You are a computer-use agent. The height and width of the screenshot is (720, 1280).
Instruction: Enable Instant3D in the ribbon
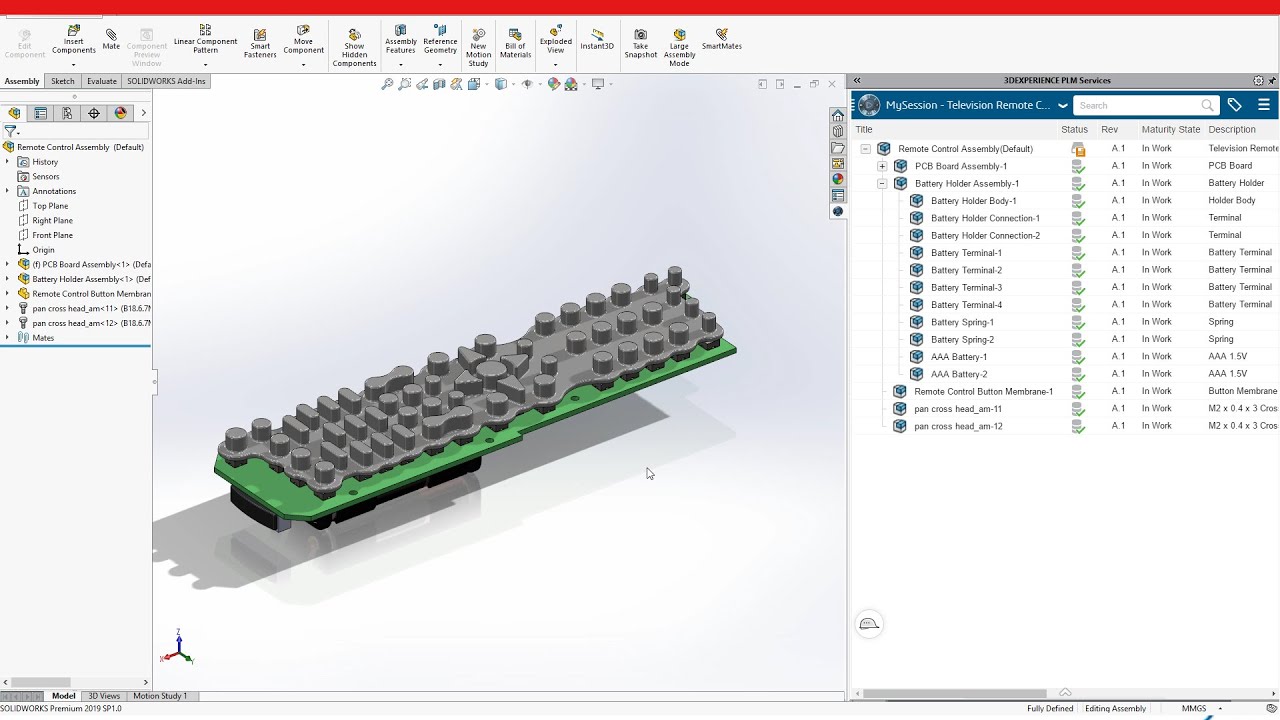(596, 40)
